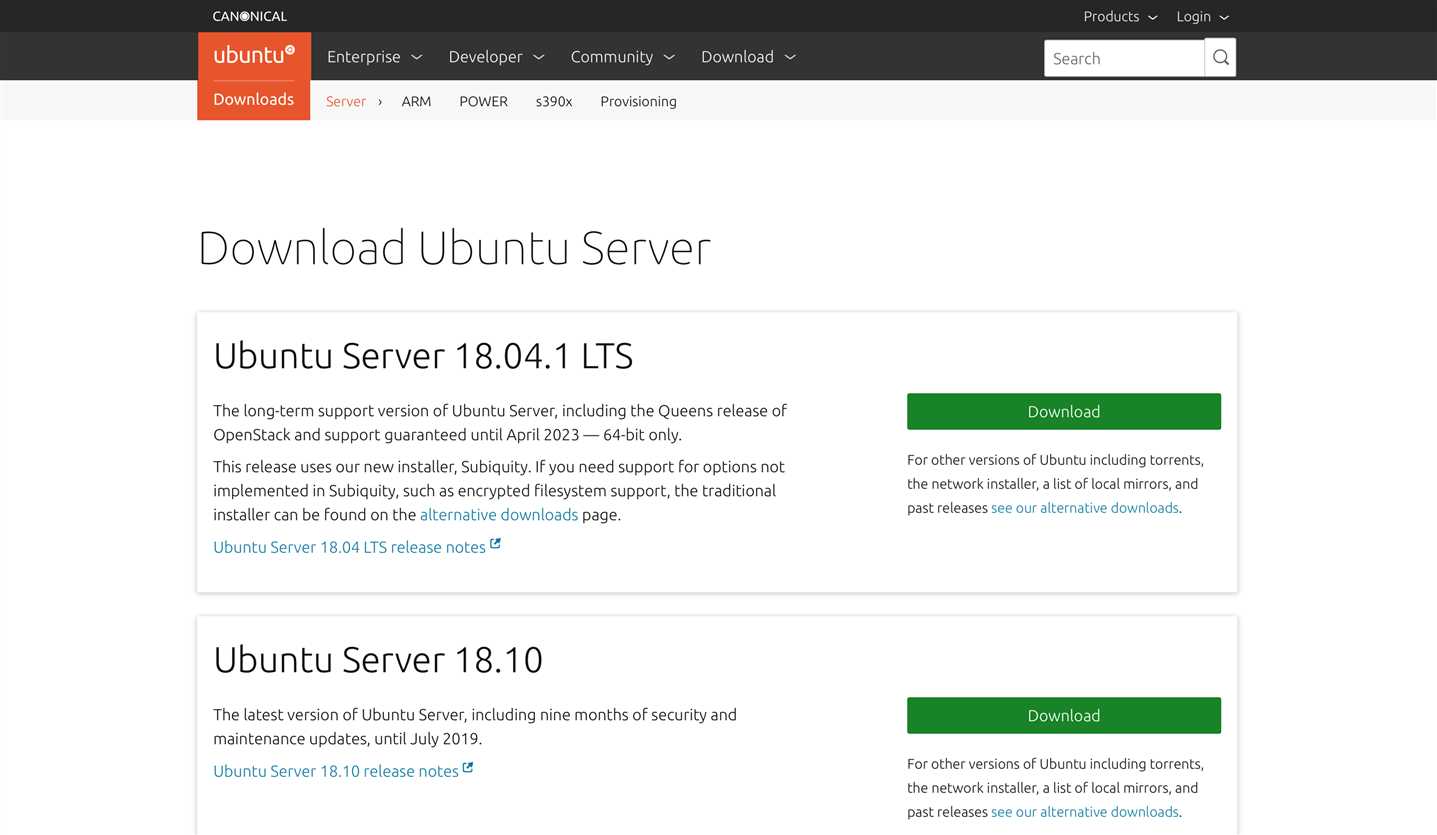
Task: Expand the Enterprise menu
Action: tap(375, 57)
